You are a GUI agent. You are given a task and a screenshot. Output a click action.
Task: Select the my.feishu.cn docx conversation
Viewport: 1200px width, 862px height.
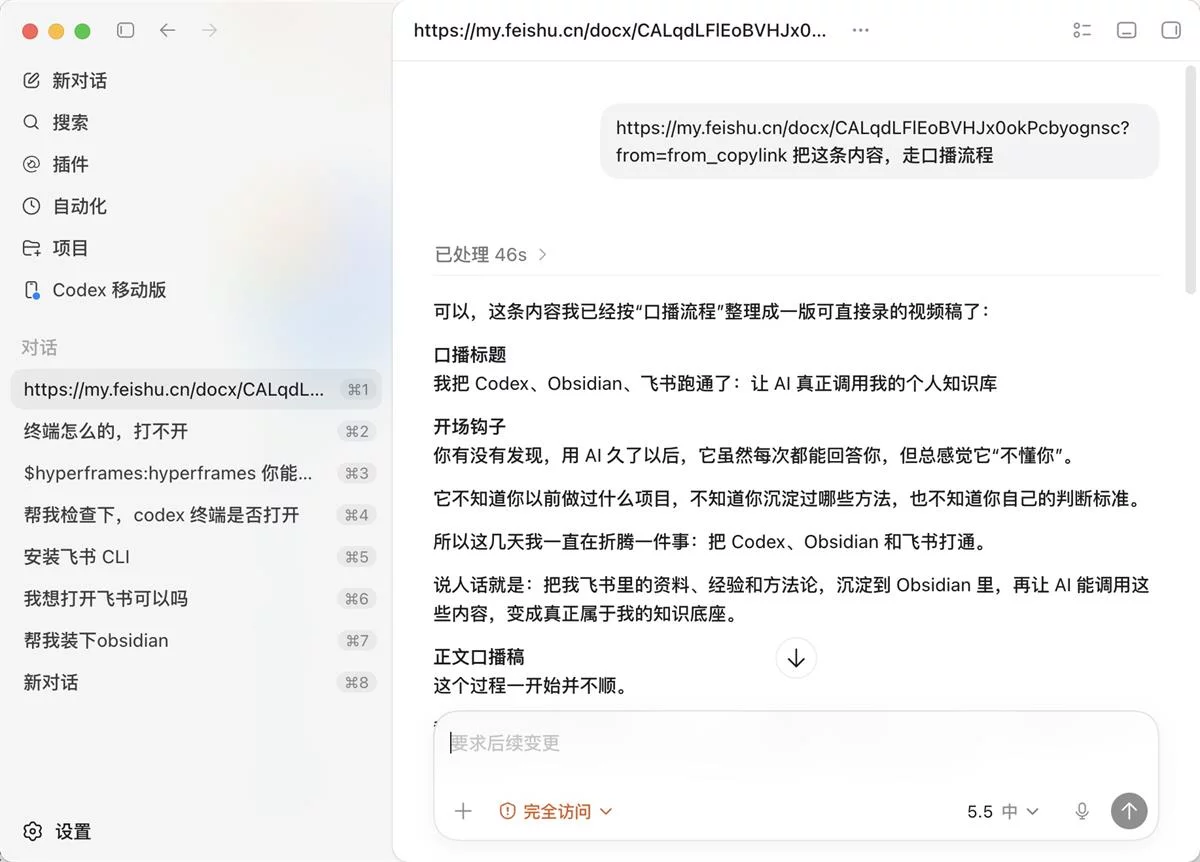point(196,389)
